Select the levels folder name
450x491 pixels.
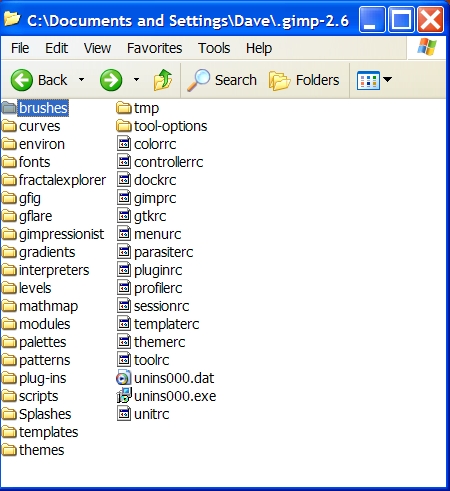pyautogui.click(x=35, y=288)
